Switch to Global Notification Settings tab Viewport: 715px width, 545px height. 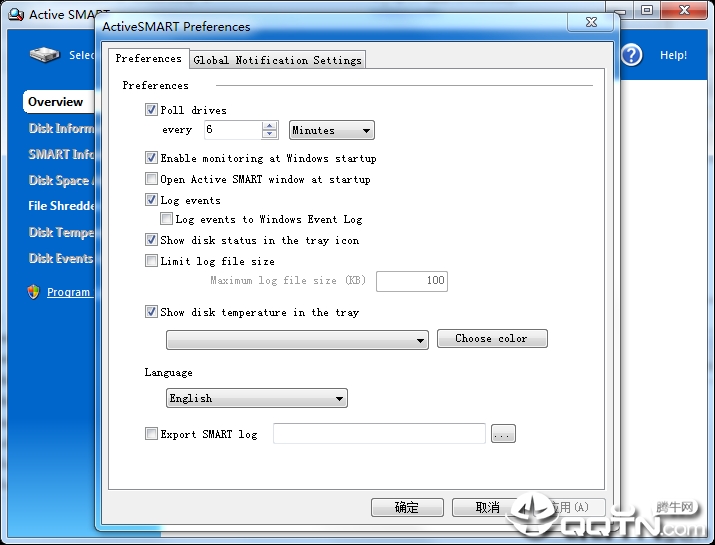pos(277,60)
